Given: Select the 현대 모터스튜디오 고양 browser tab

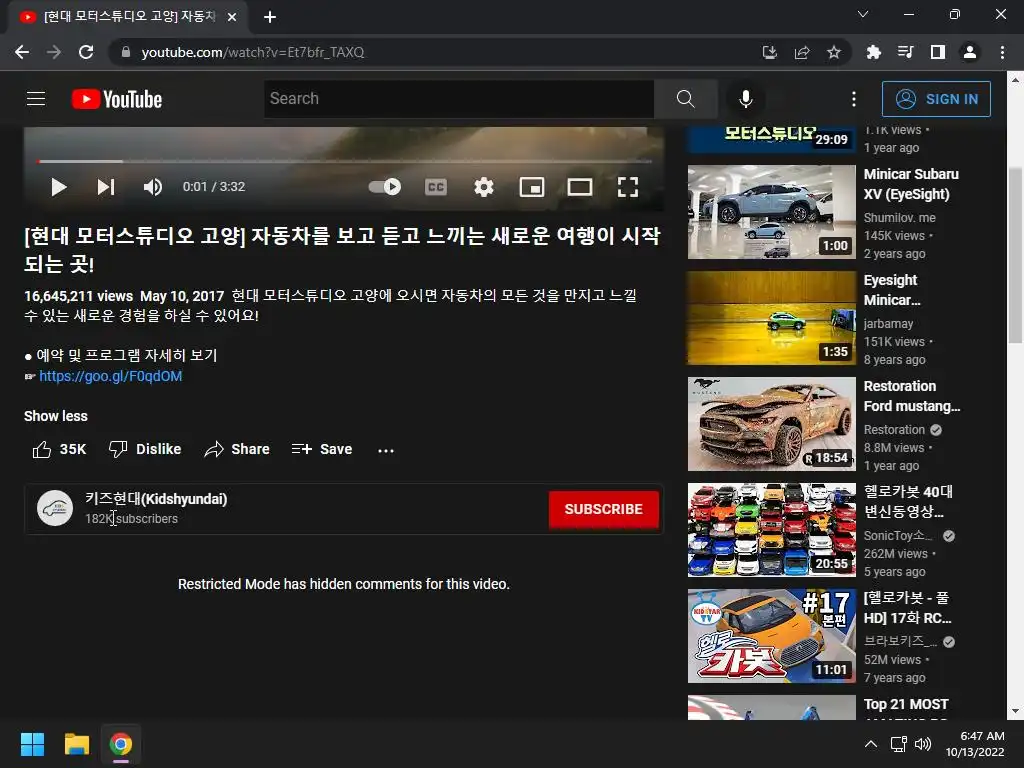Looking at the screenshot, I should (128, 17).
